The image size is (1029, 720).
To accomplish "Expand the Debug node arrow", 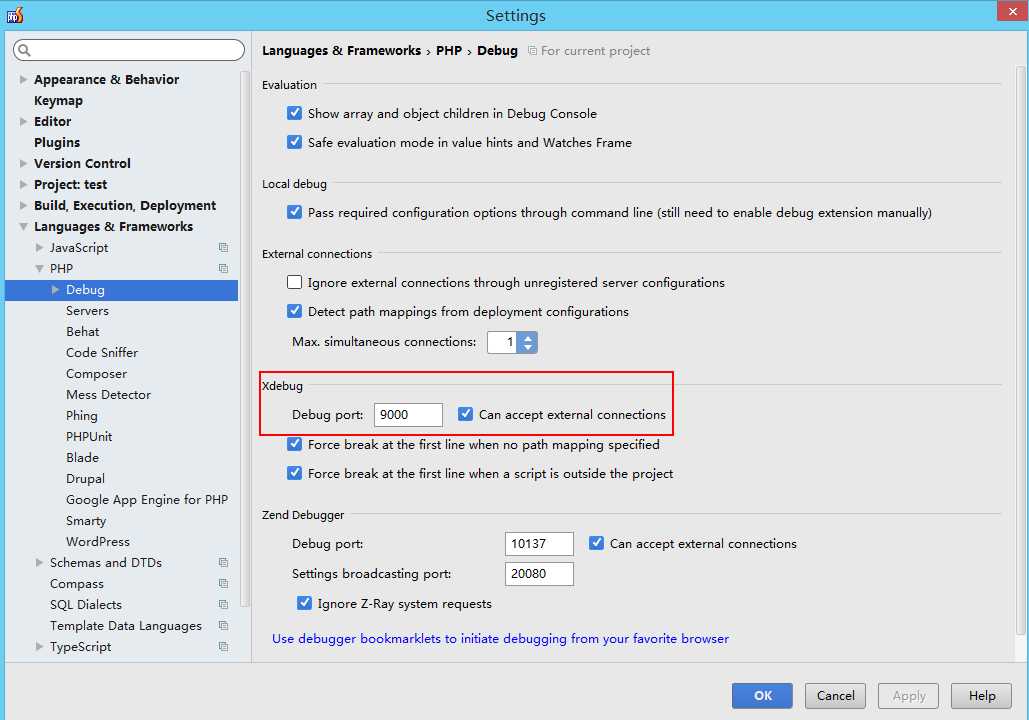I will (56, 289).
